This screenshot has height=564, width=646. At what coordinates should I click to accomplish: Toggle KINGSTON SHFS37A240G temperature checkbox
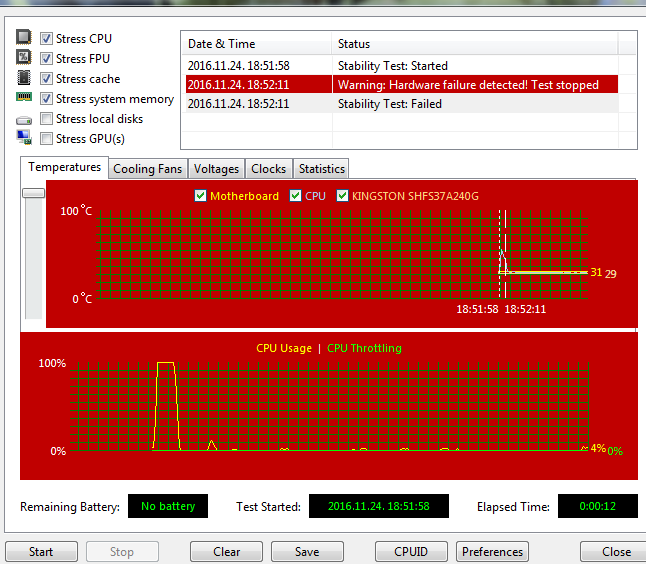pos(342,195)
